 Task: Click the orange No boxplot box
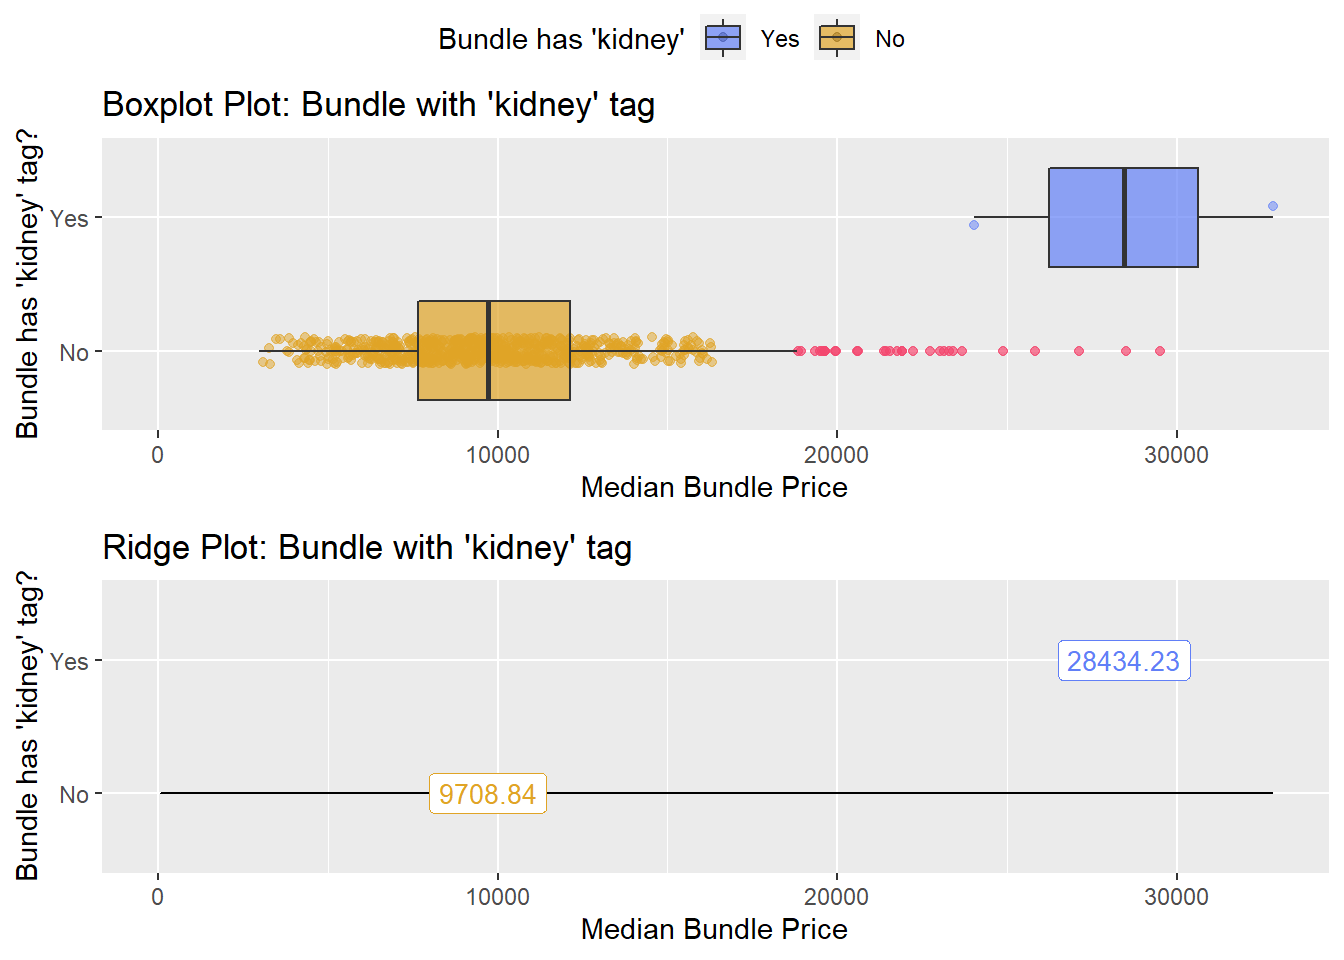pyautogui.click(x=494, y=351)
